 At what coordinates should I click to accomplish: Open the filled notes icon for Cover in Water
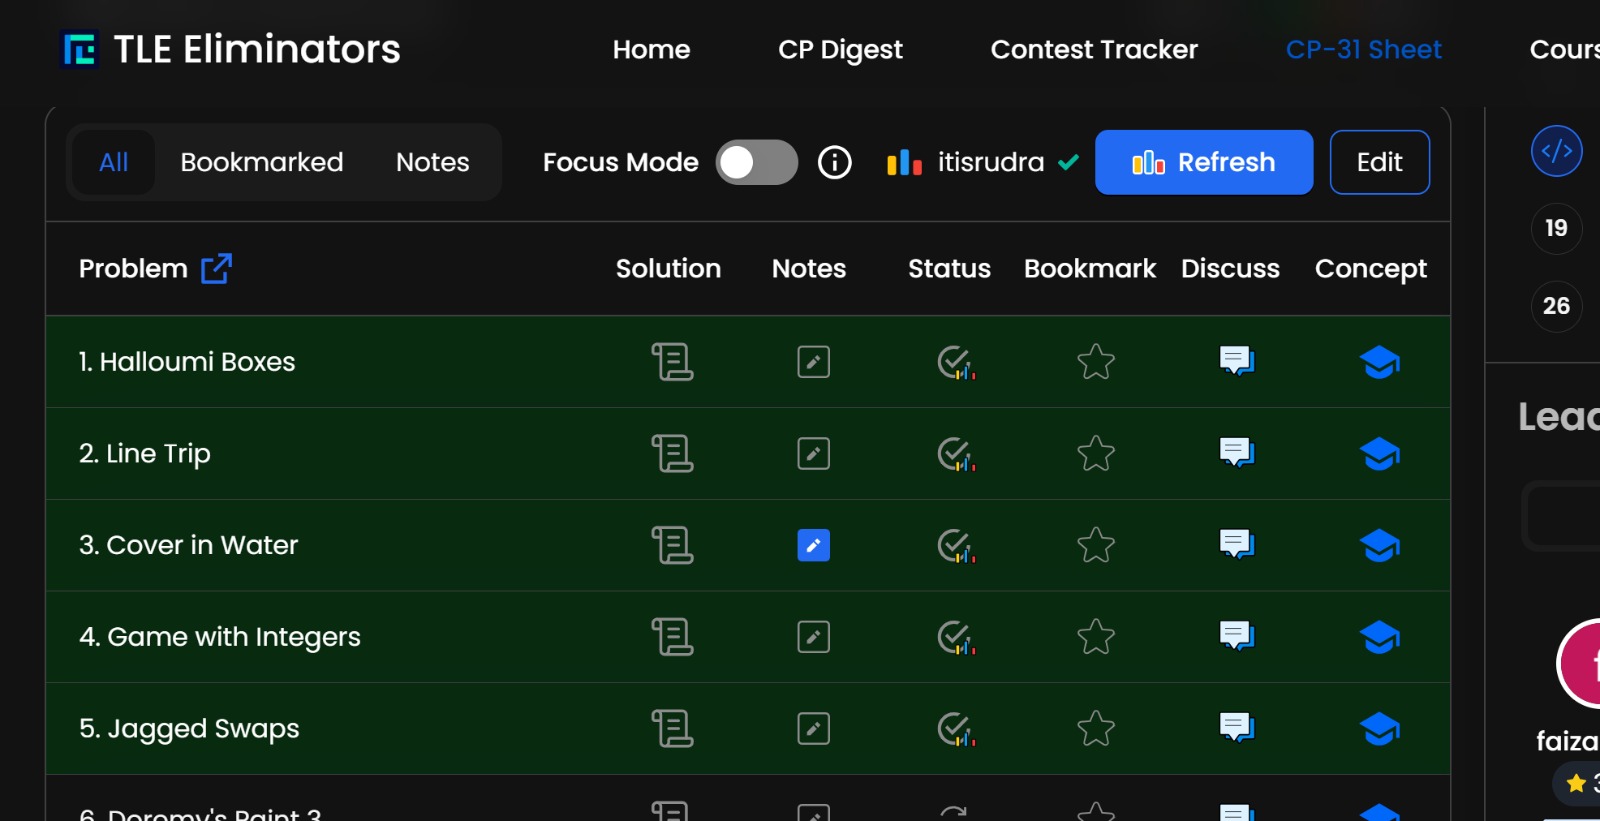[x=813, y=546]
